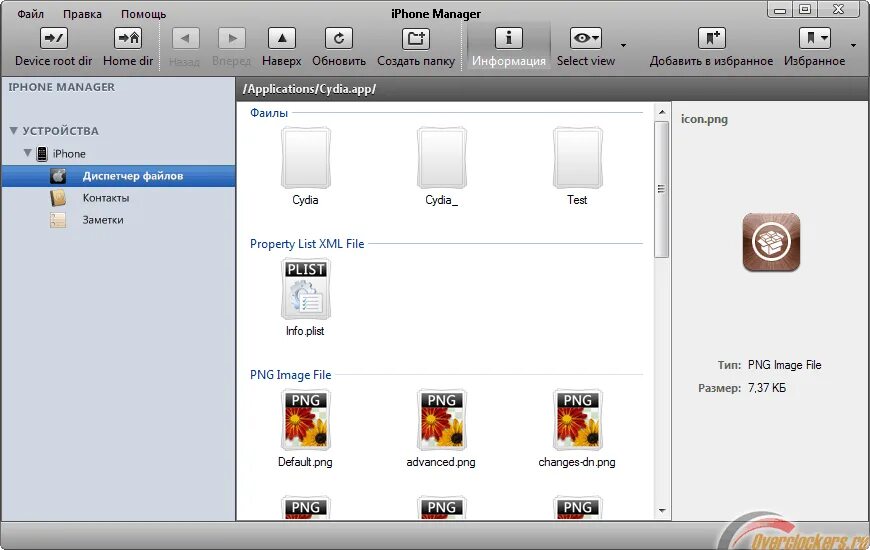Image resolution: width=870 pixels, height=550 pixels.
Task: Click the PNG Image File group header
Action: 291,375
